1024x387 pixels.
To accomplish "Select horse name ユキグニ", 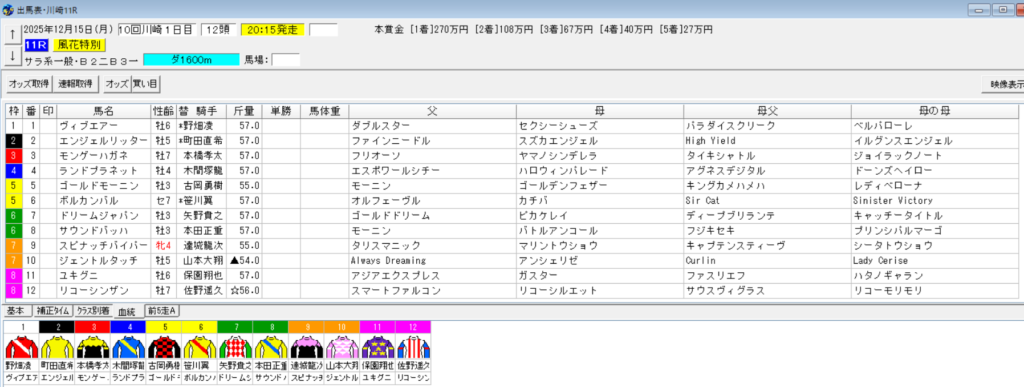I will [x=80, y=275].
